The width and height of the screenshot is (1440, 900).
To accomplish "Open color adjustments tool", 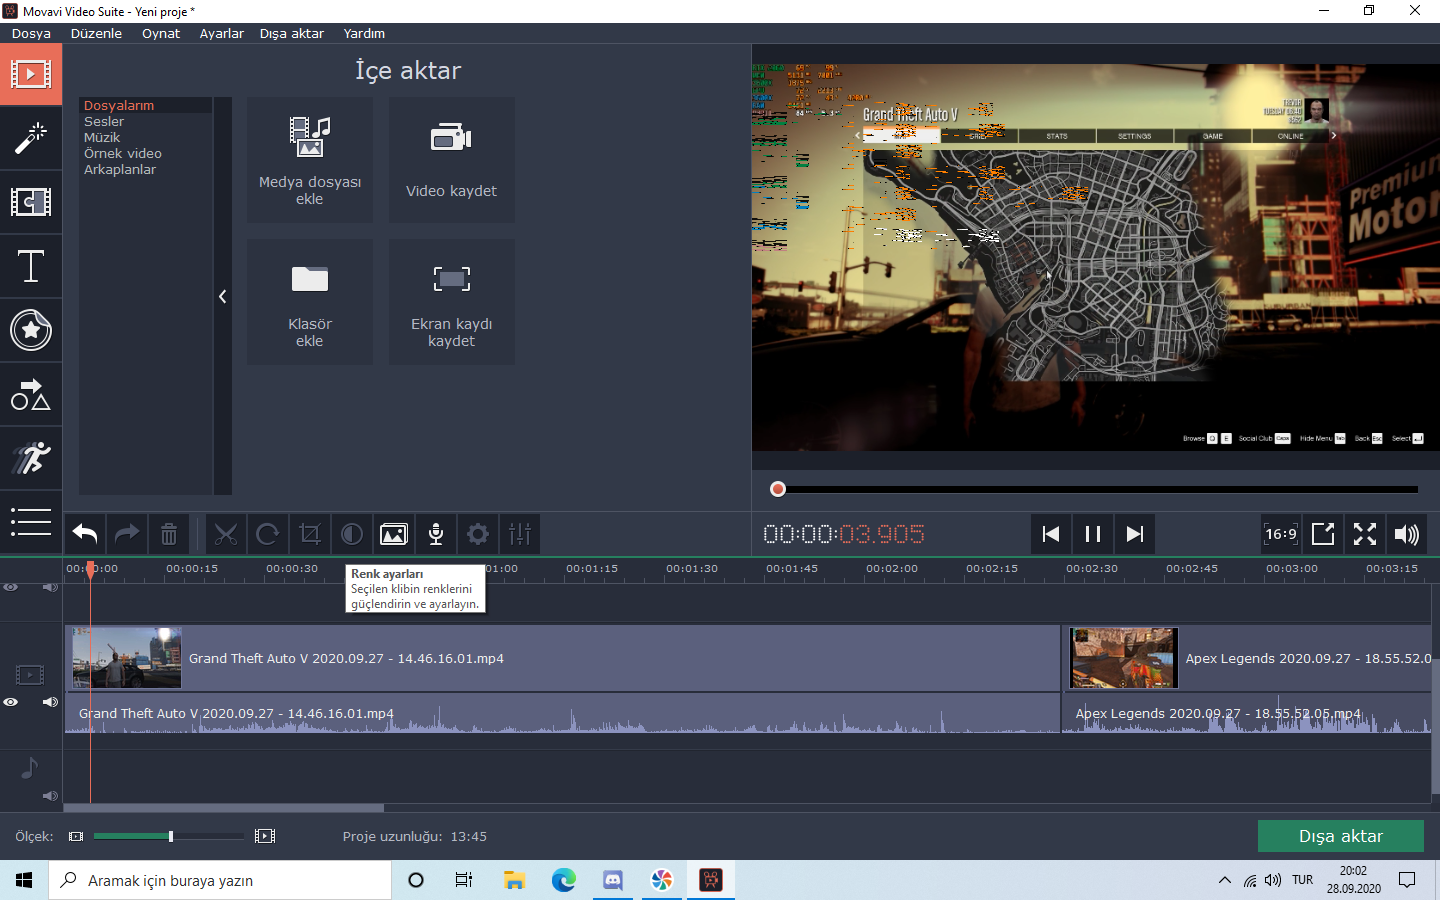I will pos(352,534).
